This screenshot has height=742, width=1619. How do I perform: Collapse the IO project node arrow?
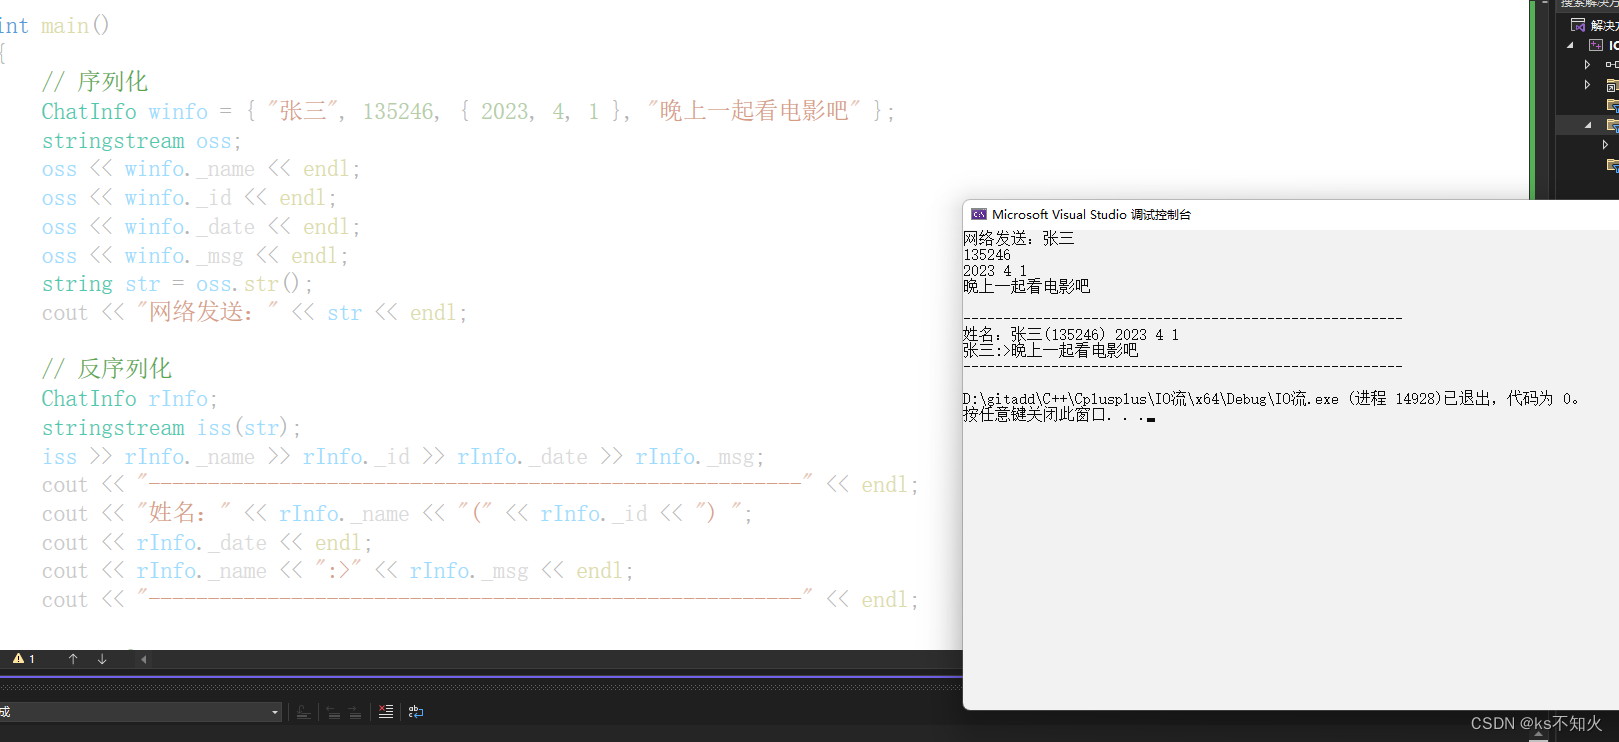coord(1570,45)
